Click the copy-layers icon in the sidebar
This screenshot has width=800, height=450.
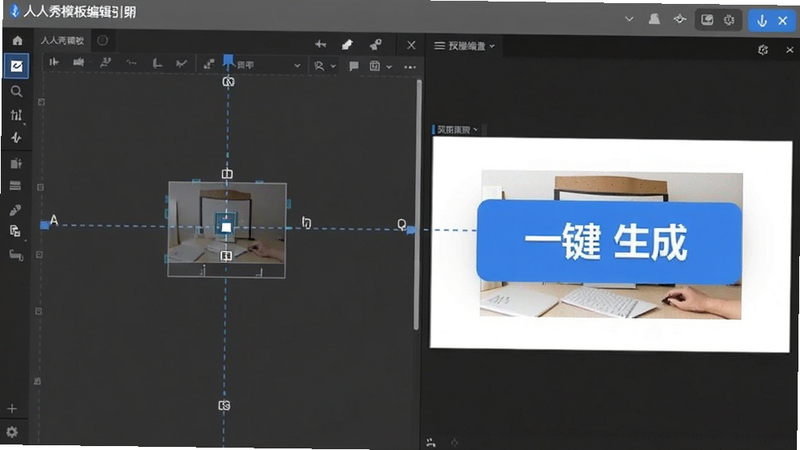click(x=15, y=231)
